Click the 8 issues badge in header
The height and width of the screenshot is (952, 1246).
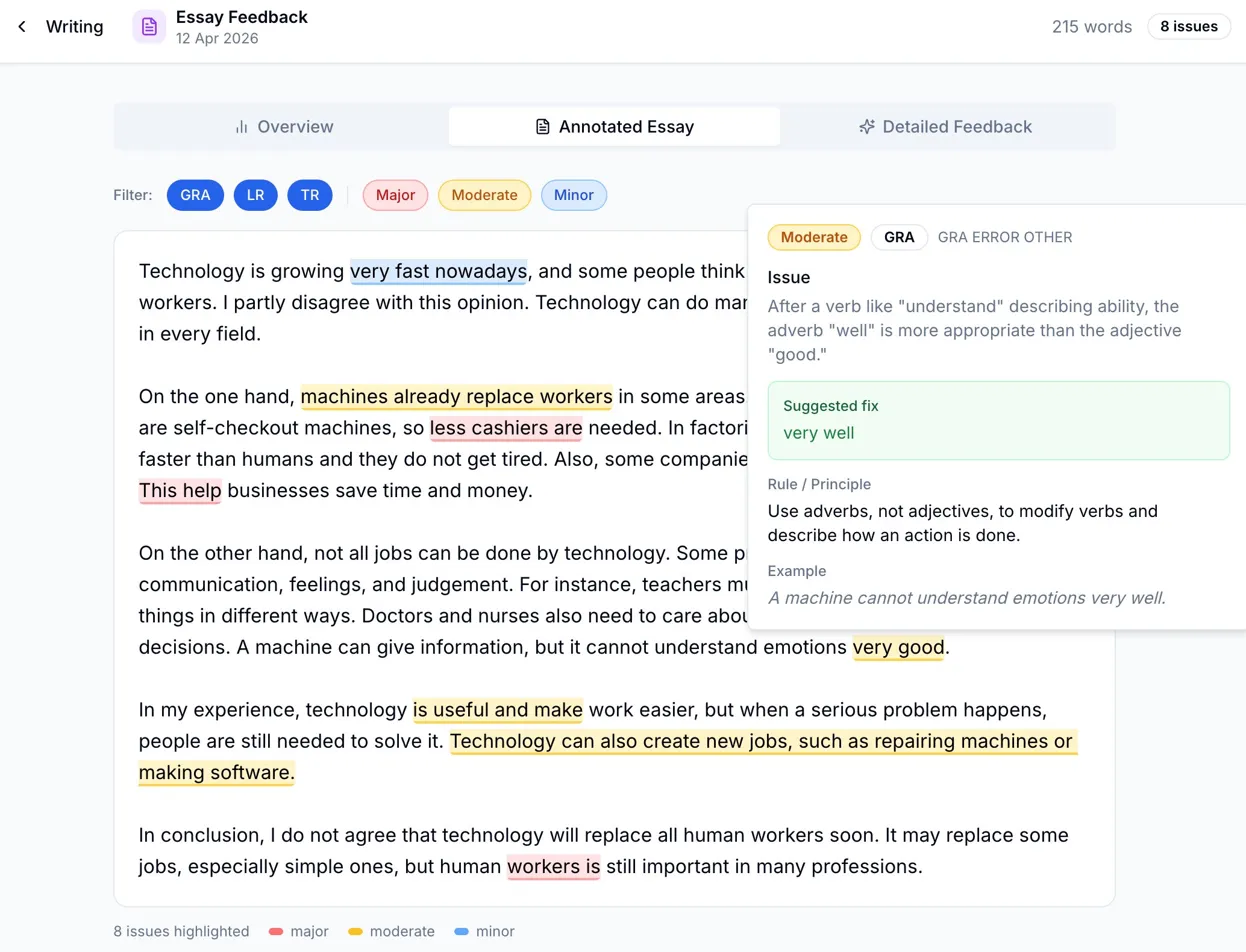pyautogui.click(x=1189, y=27)
